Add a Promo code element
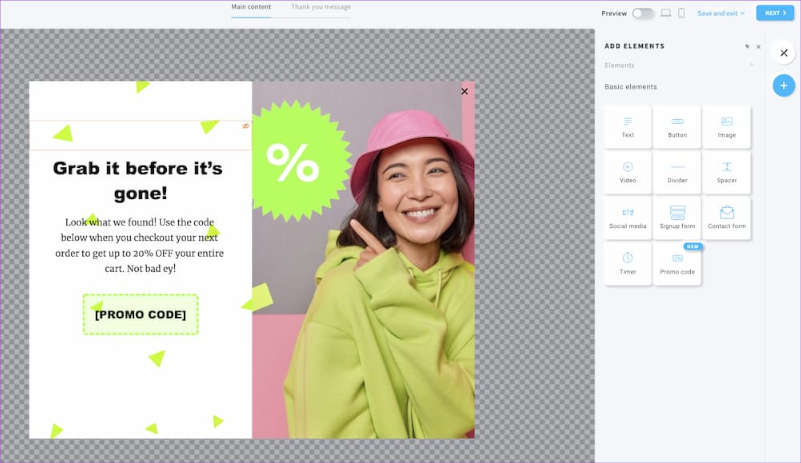This screenshot has width=801, height=463. pyautogui.click(x=677, y=264)
